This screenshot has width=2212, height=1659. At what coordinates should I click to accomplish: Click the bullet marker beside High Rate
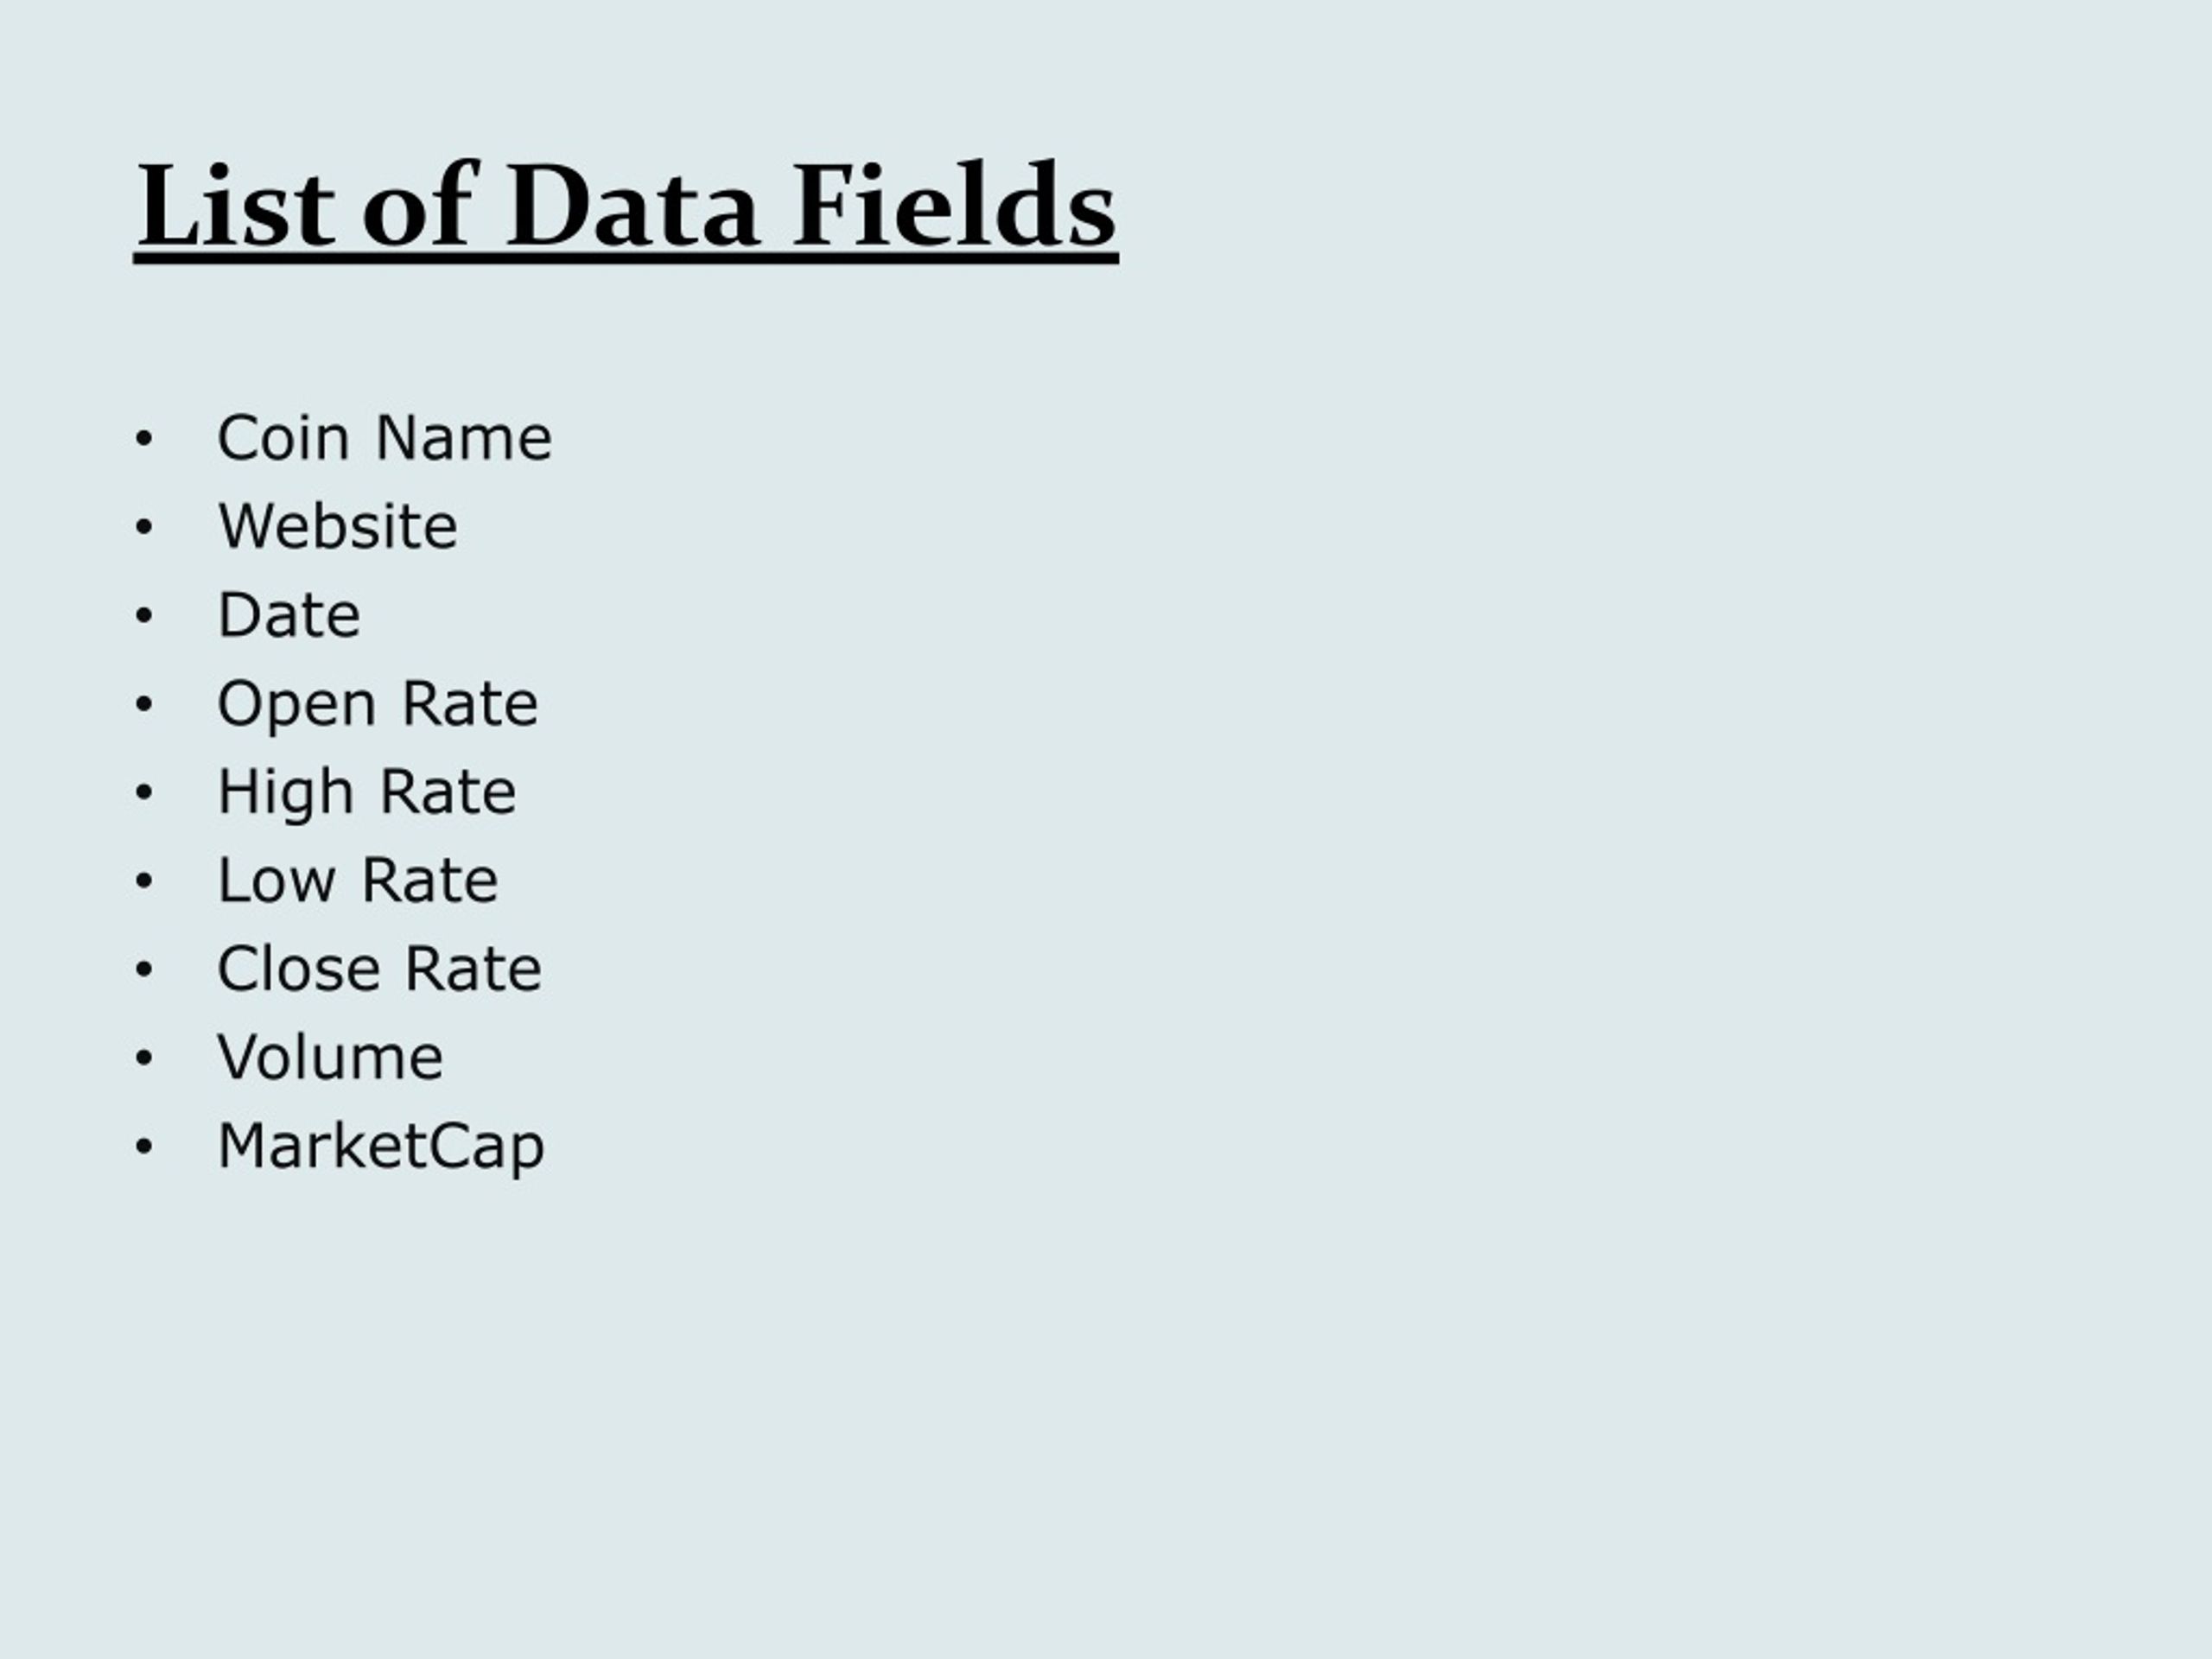coord(144,792)
